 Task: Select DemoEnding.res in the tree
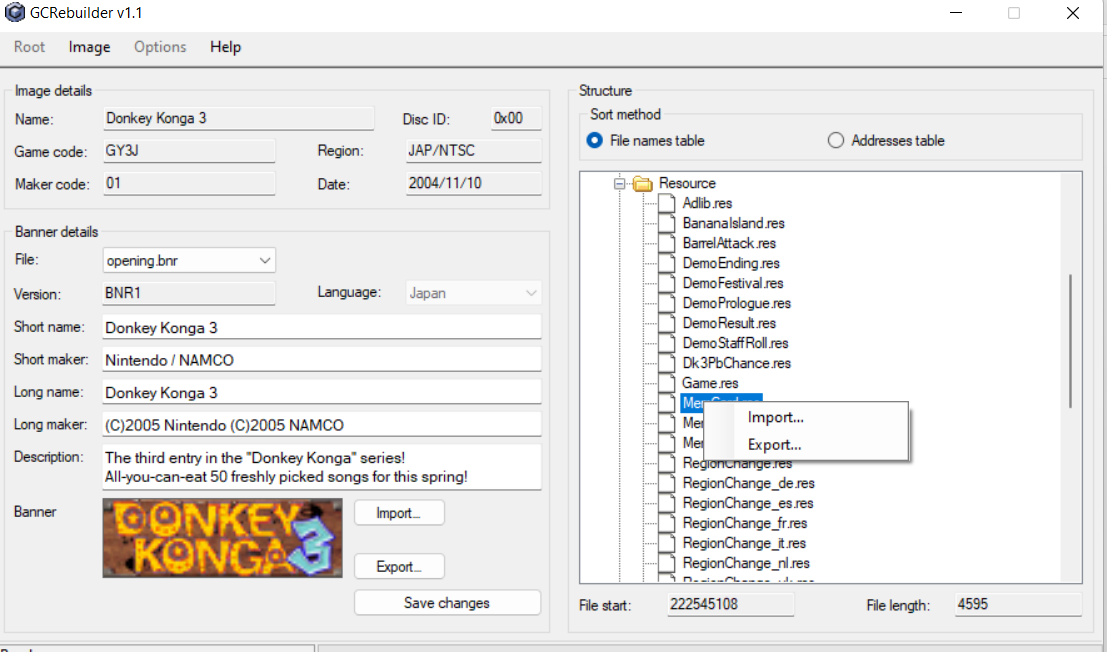(x=731, y=263)
